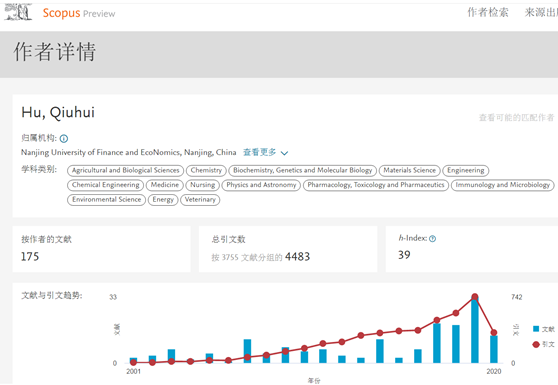Click the h-index help icon
558x385 pixels.
coord(432,239)
